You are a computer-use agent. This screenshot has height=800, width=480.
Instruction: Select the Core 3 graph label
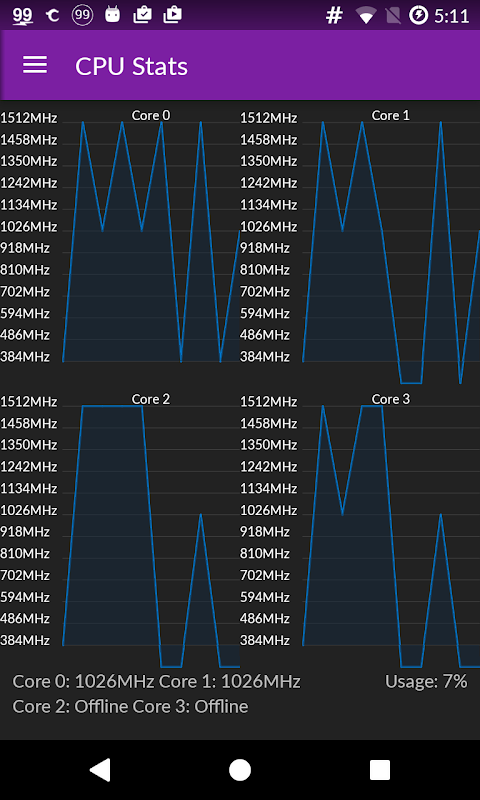(x=391, y=399)
